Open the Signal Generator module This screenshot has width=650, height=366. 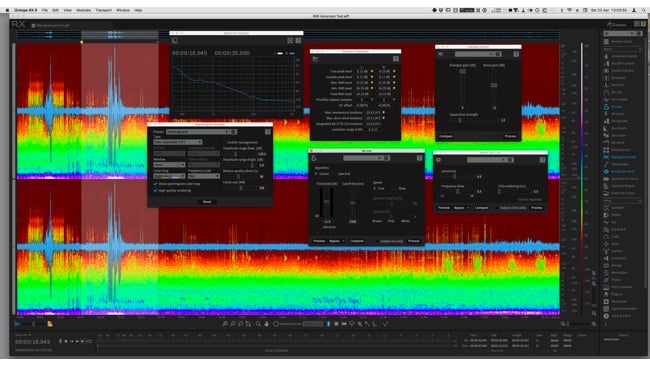pyautogui.click(x=620, y=309)
